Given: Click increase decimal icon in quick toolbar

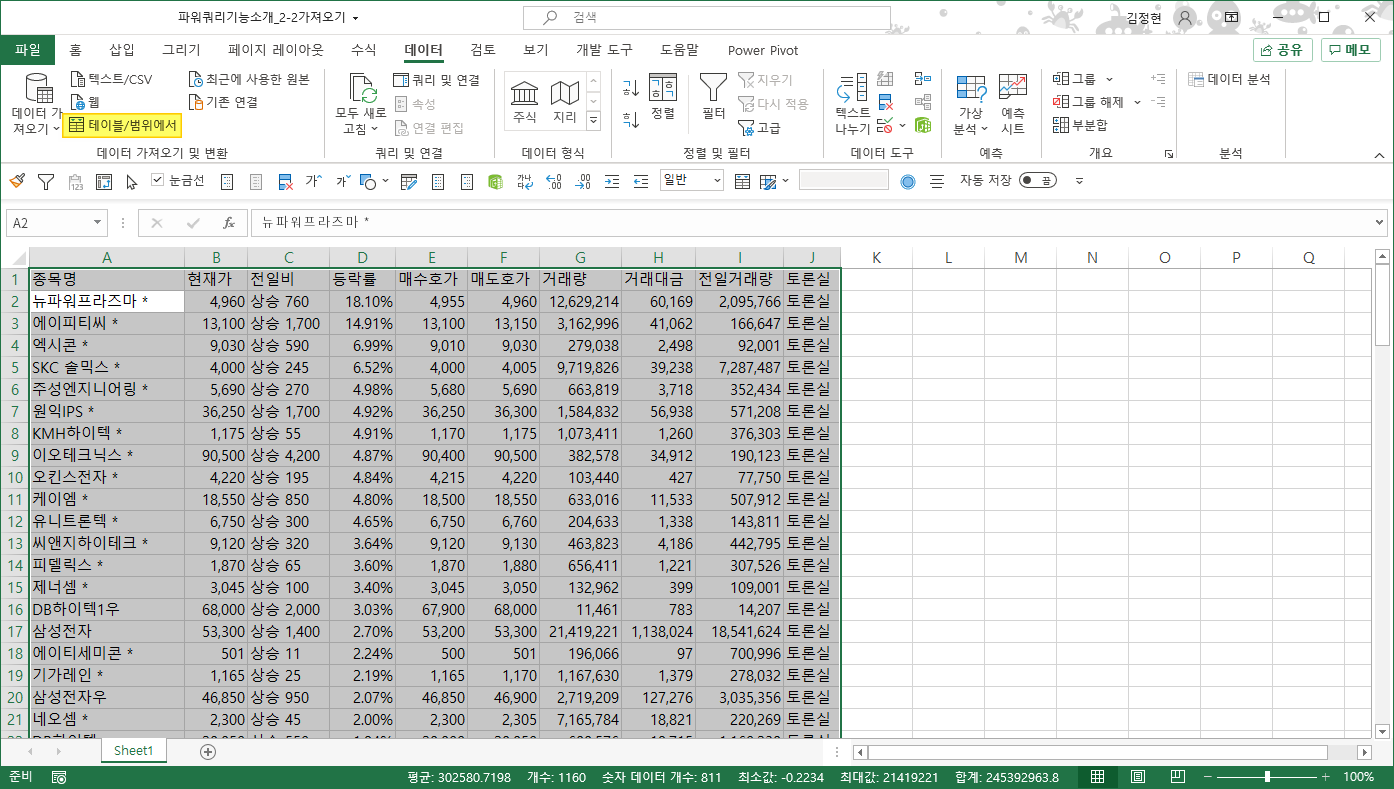Looking at the screenshot, I should [x=554, y=181].
